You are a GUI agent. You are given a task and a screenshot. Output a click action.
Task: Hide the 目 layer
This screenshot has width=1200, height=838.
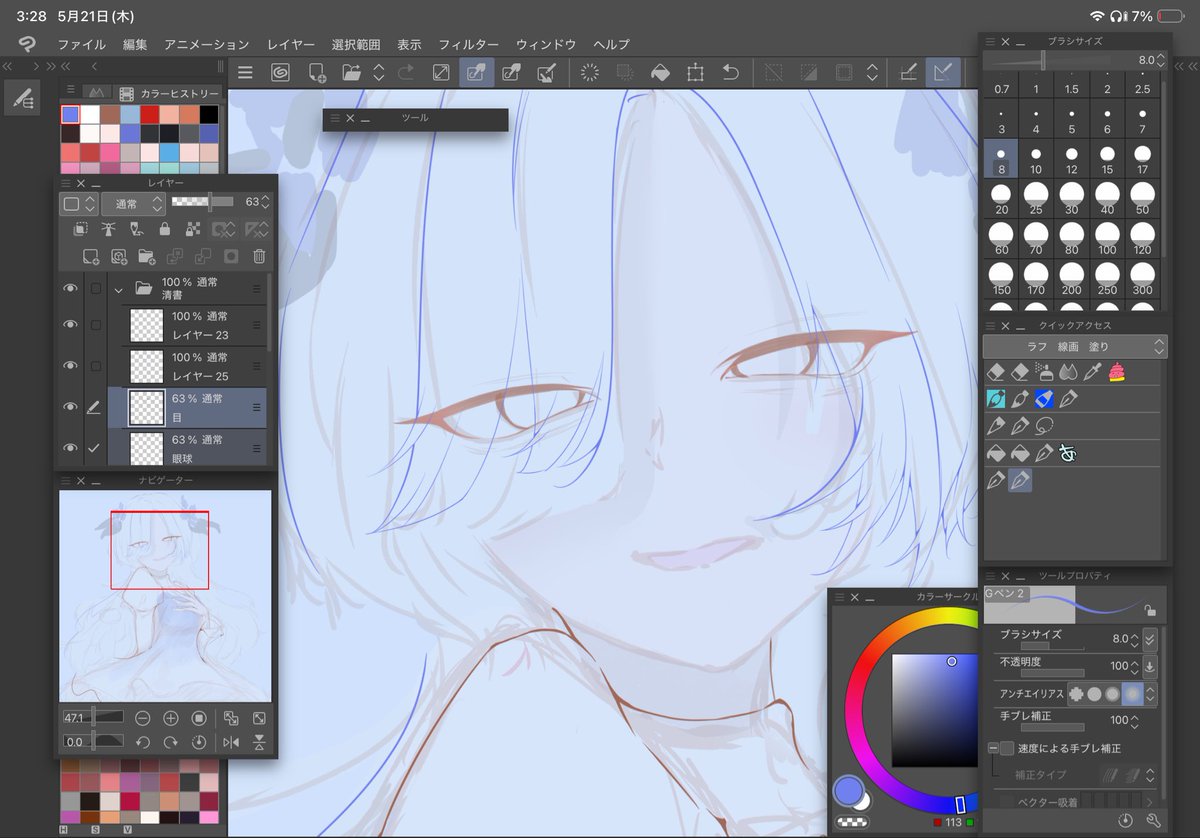pos(71,407)
